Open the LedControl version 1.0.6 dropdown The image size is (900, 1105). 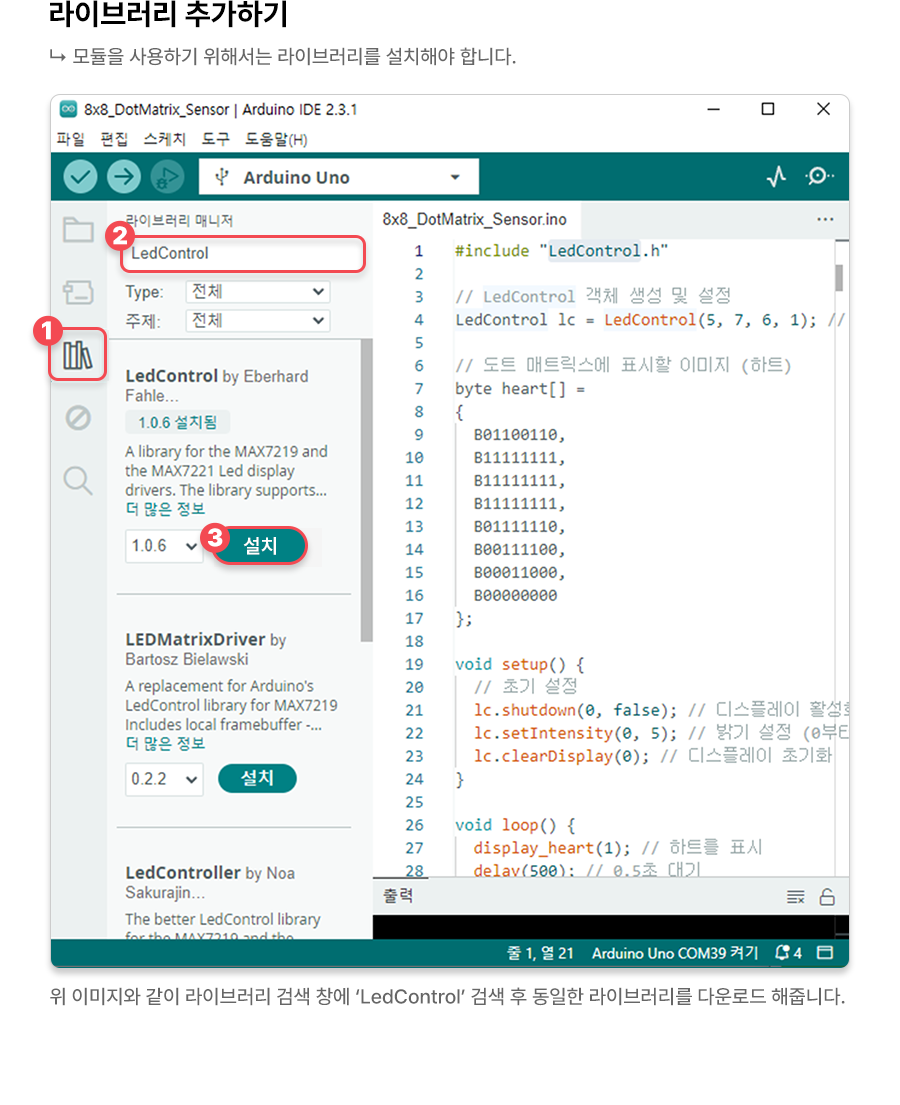164,546
